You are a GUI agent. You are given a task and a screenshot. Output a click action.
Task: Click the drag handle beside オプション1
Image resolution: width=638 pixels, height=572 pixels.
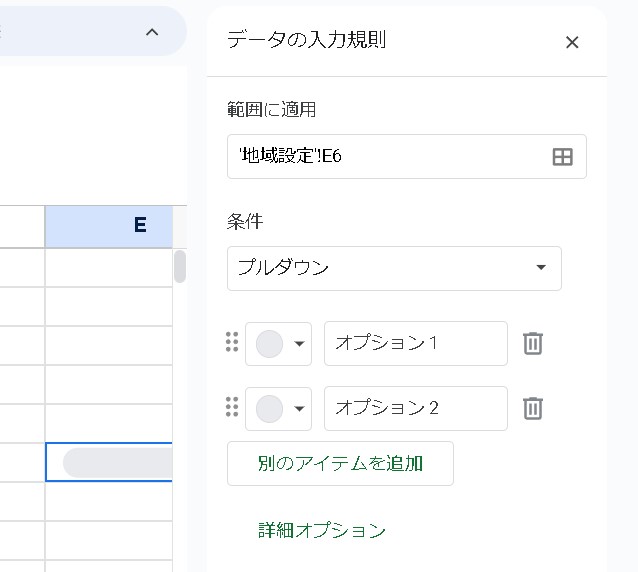point(232,343)
